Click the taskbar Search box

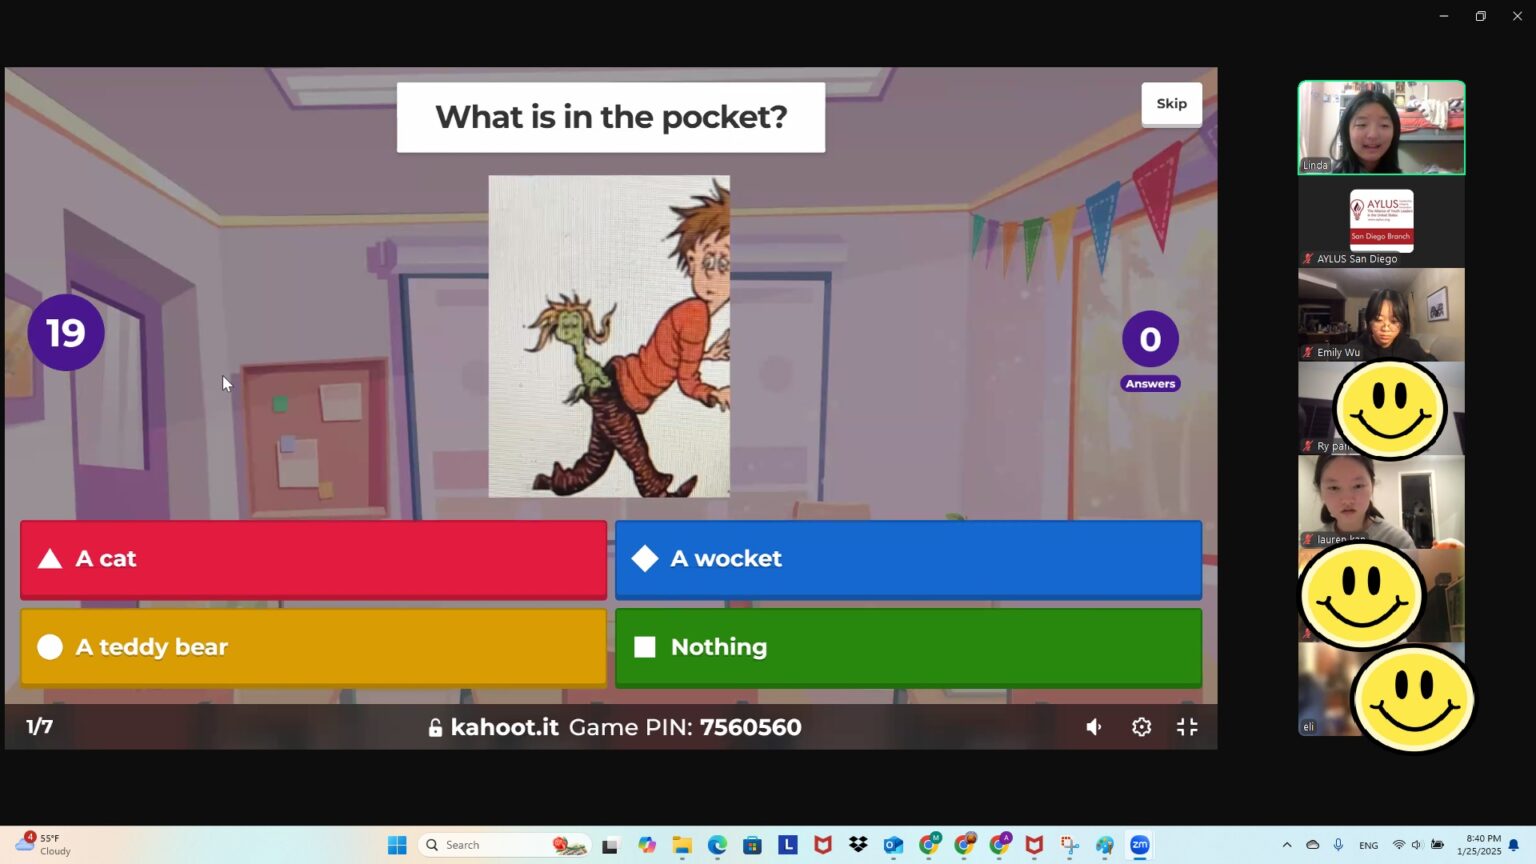point(505,845)
